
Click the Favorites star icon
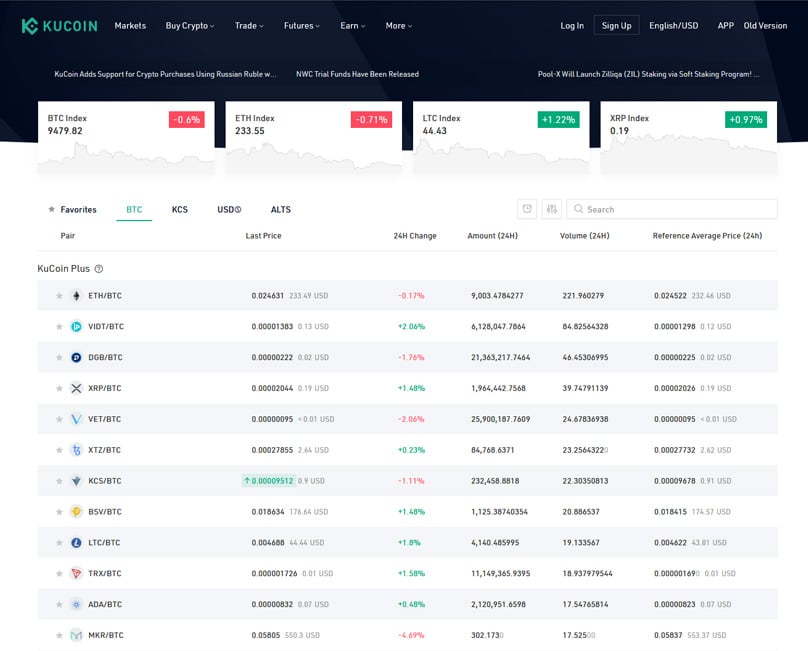(51, 209)
